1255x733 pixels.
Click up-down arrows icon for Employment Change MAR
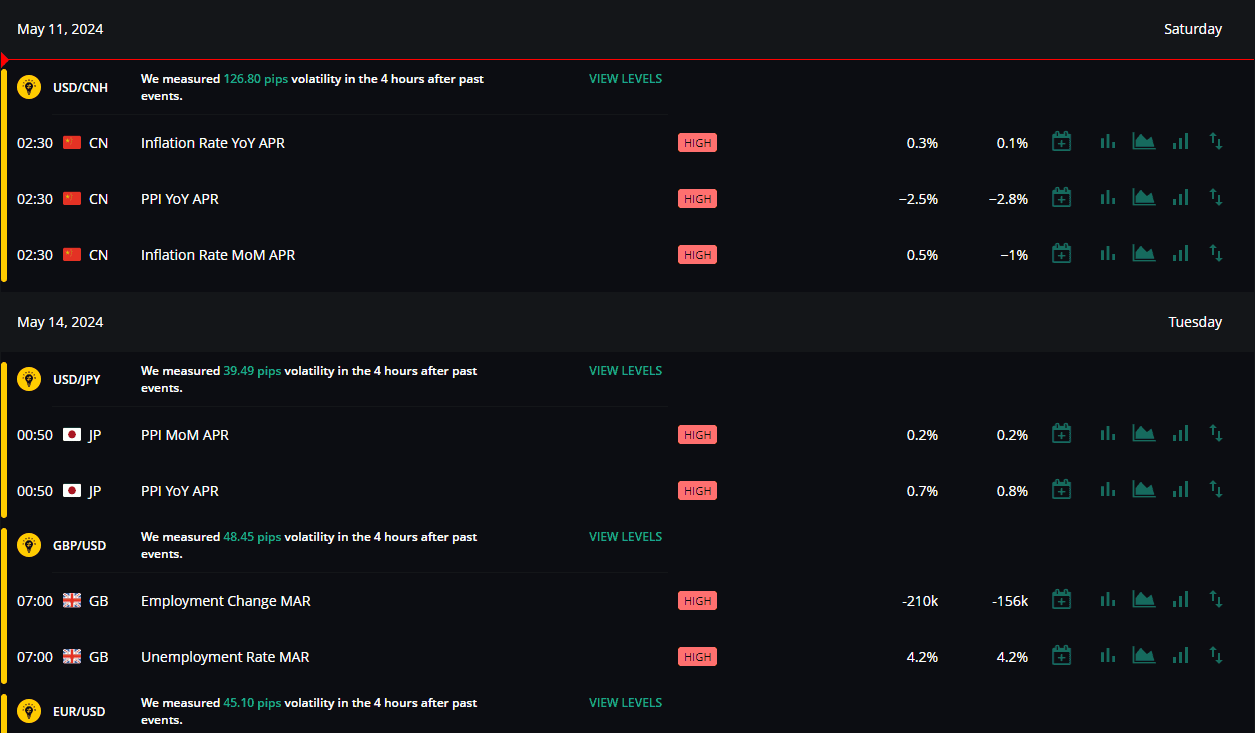click(1216, 600)
